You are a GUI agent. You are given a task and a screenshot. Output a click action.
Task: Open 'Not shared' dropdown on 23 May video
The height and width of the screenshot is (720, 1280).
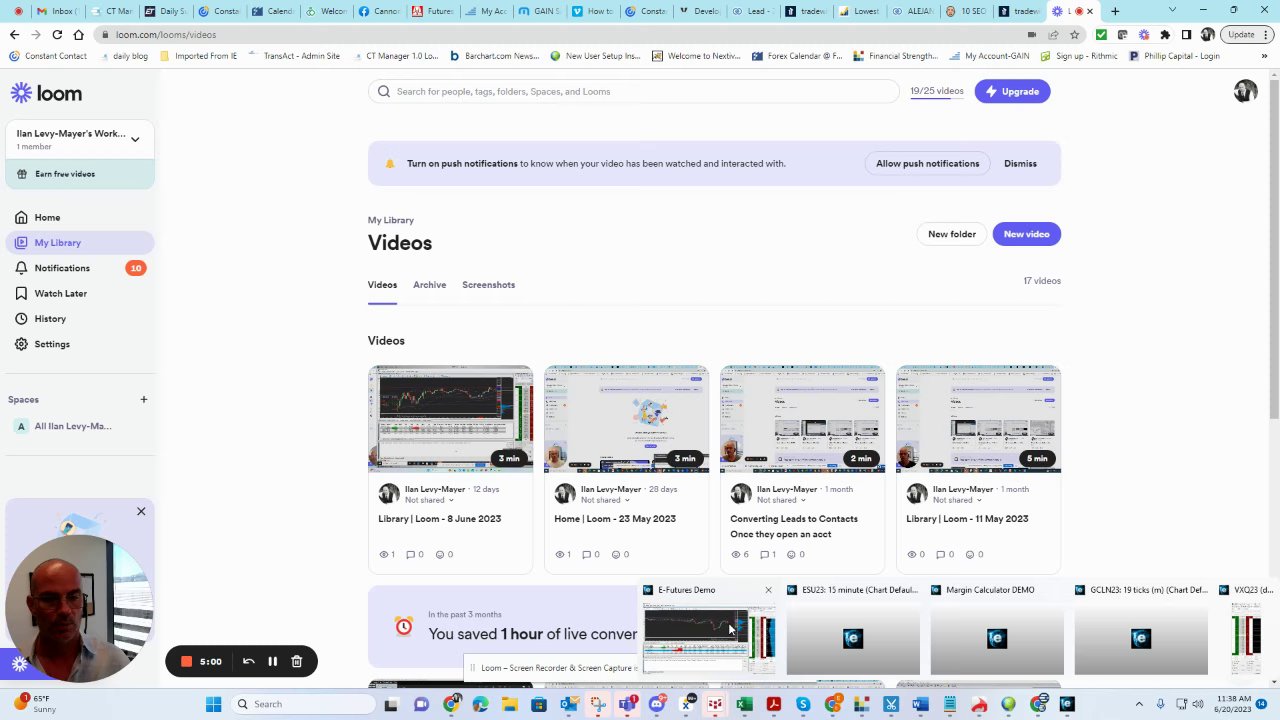604,500
